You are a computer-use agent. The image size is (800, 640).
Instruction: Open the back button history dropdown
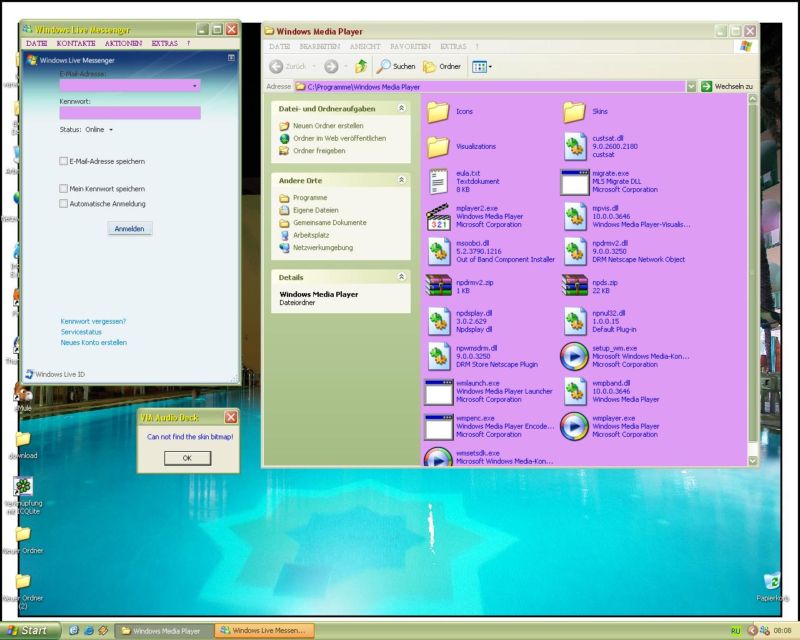(314, 66)
